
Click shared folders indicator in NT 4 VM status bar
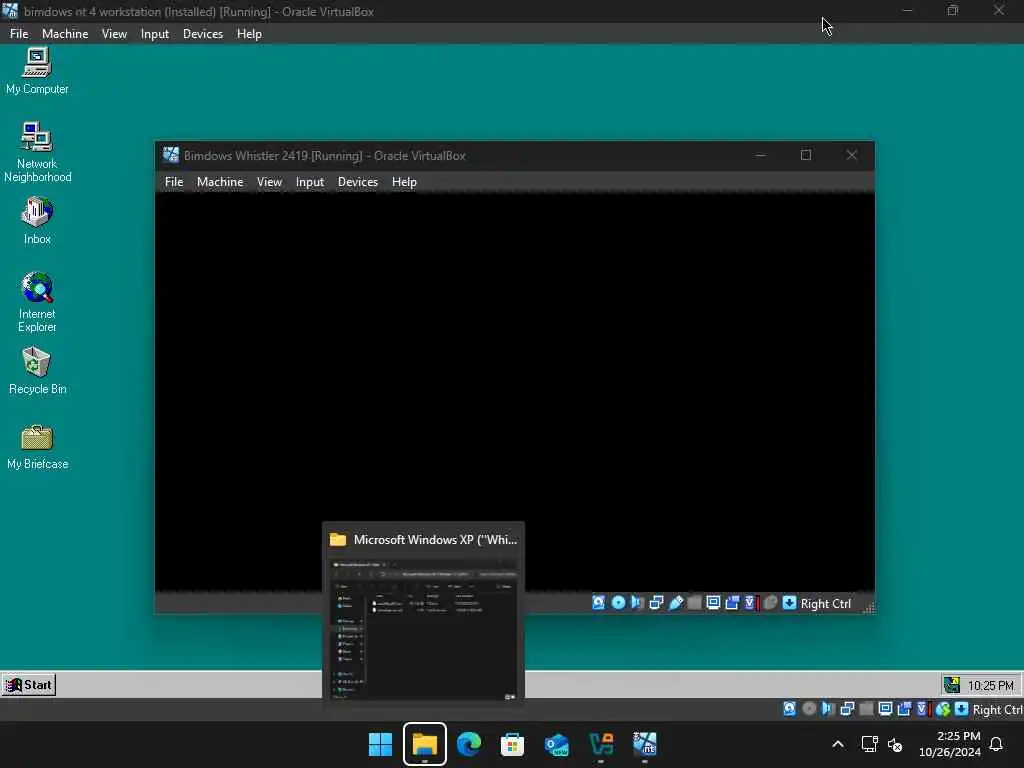point(867,709)
